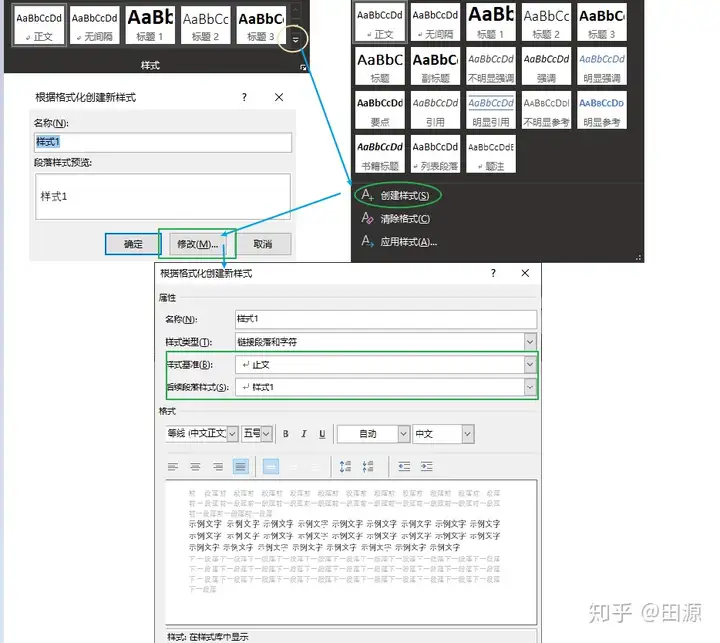Choose 明显引用 style in expanded gallery
Viewport: 720px width, 643px height.
tap(491, 110)
